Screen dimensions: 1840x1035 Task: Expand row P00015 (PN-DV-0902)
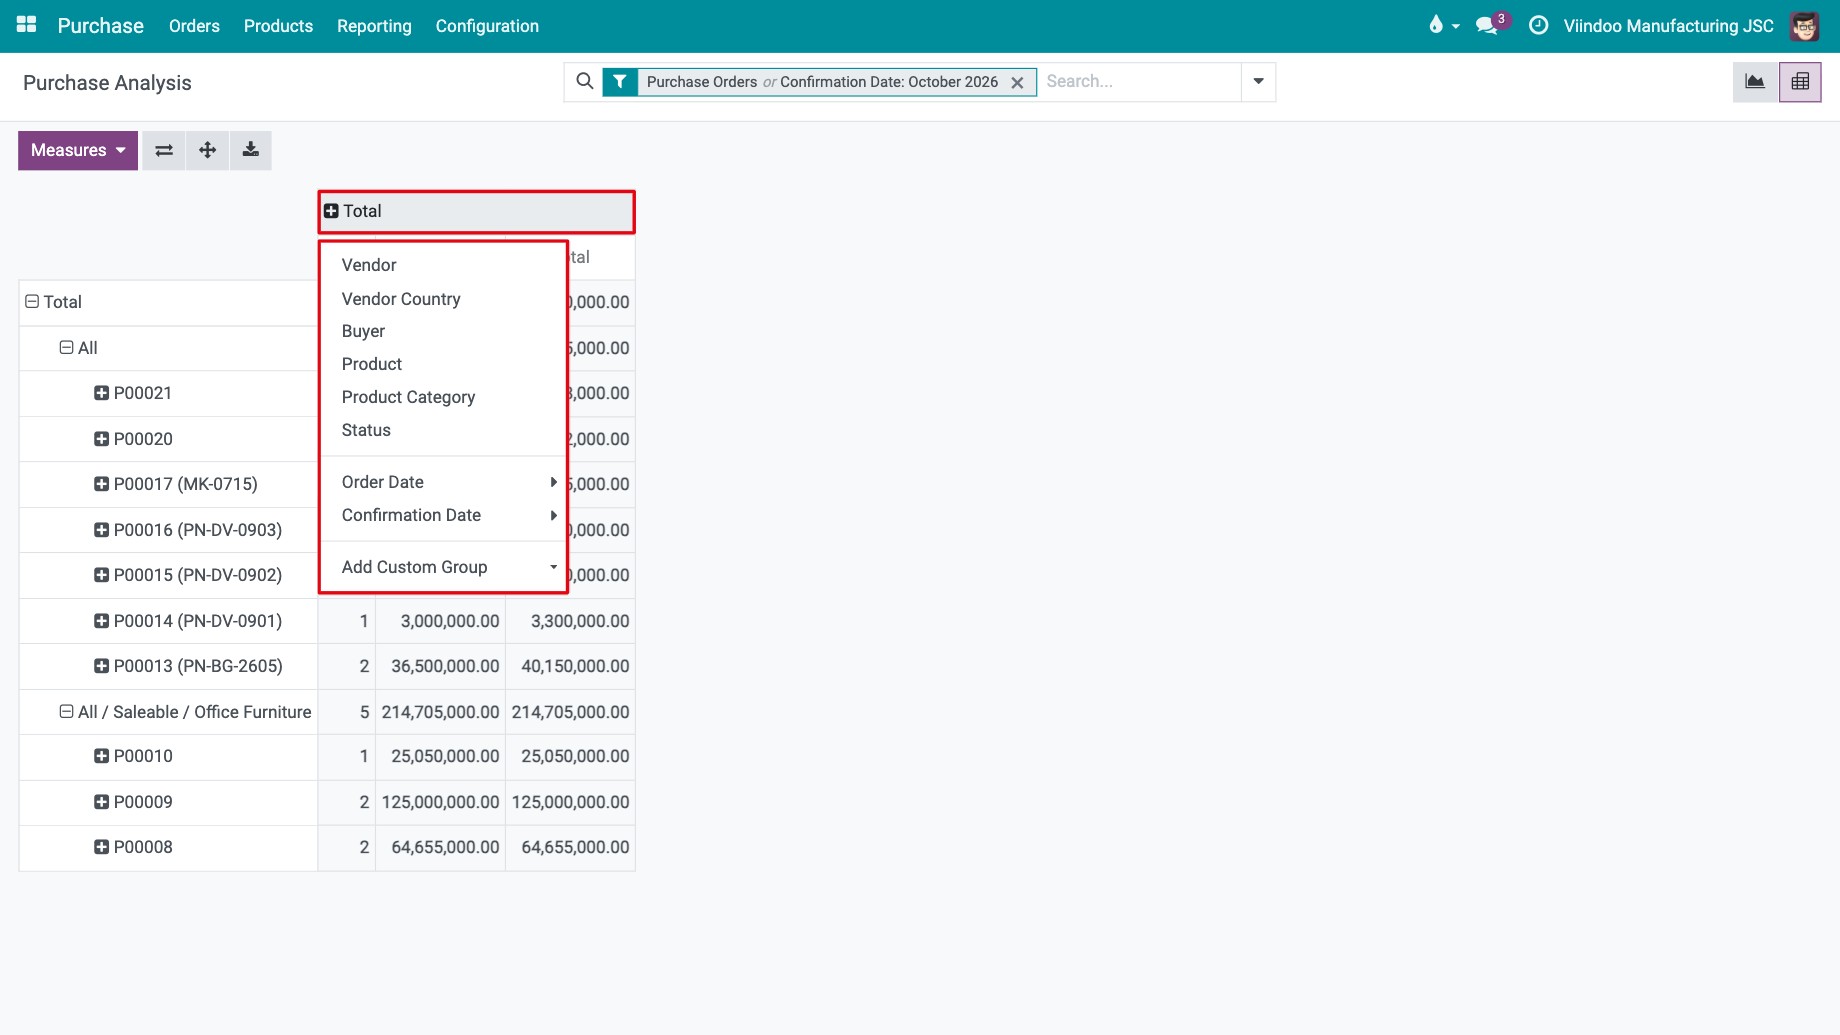point(101,575)
